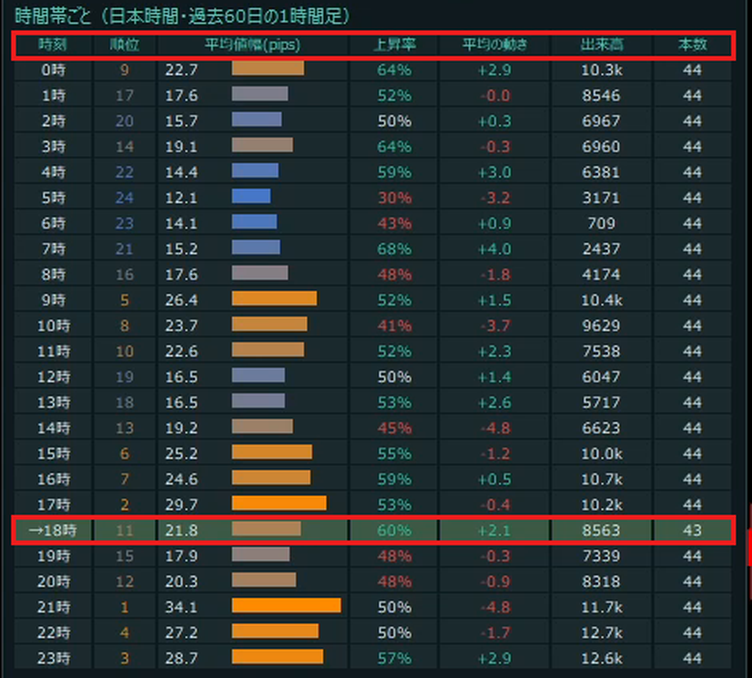The image size is (752, 678).
Task: Select the 11.7k volume at 21時
Action: coord(601,607)
